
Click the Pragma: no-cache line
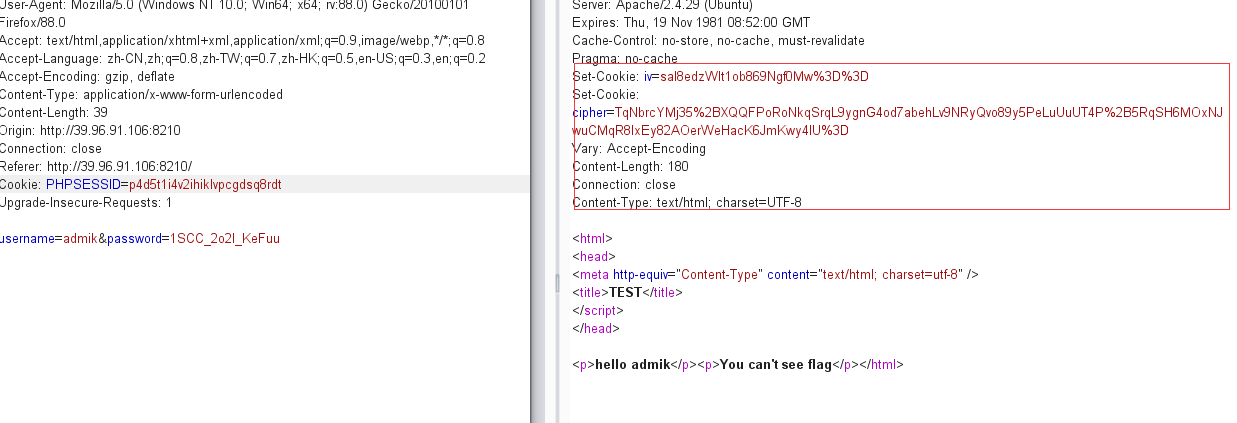click(x=625, y=59)
